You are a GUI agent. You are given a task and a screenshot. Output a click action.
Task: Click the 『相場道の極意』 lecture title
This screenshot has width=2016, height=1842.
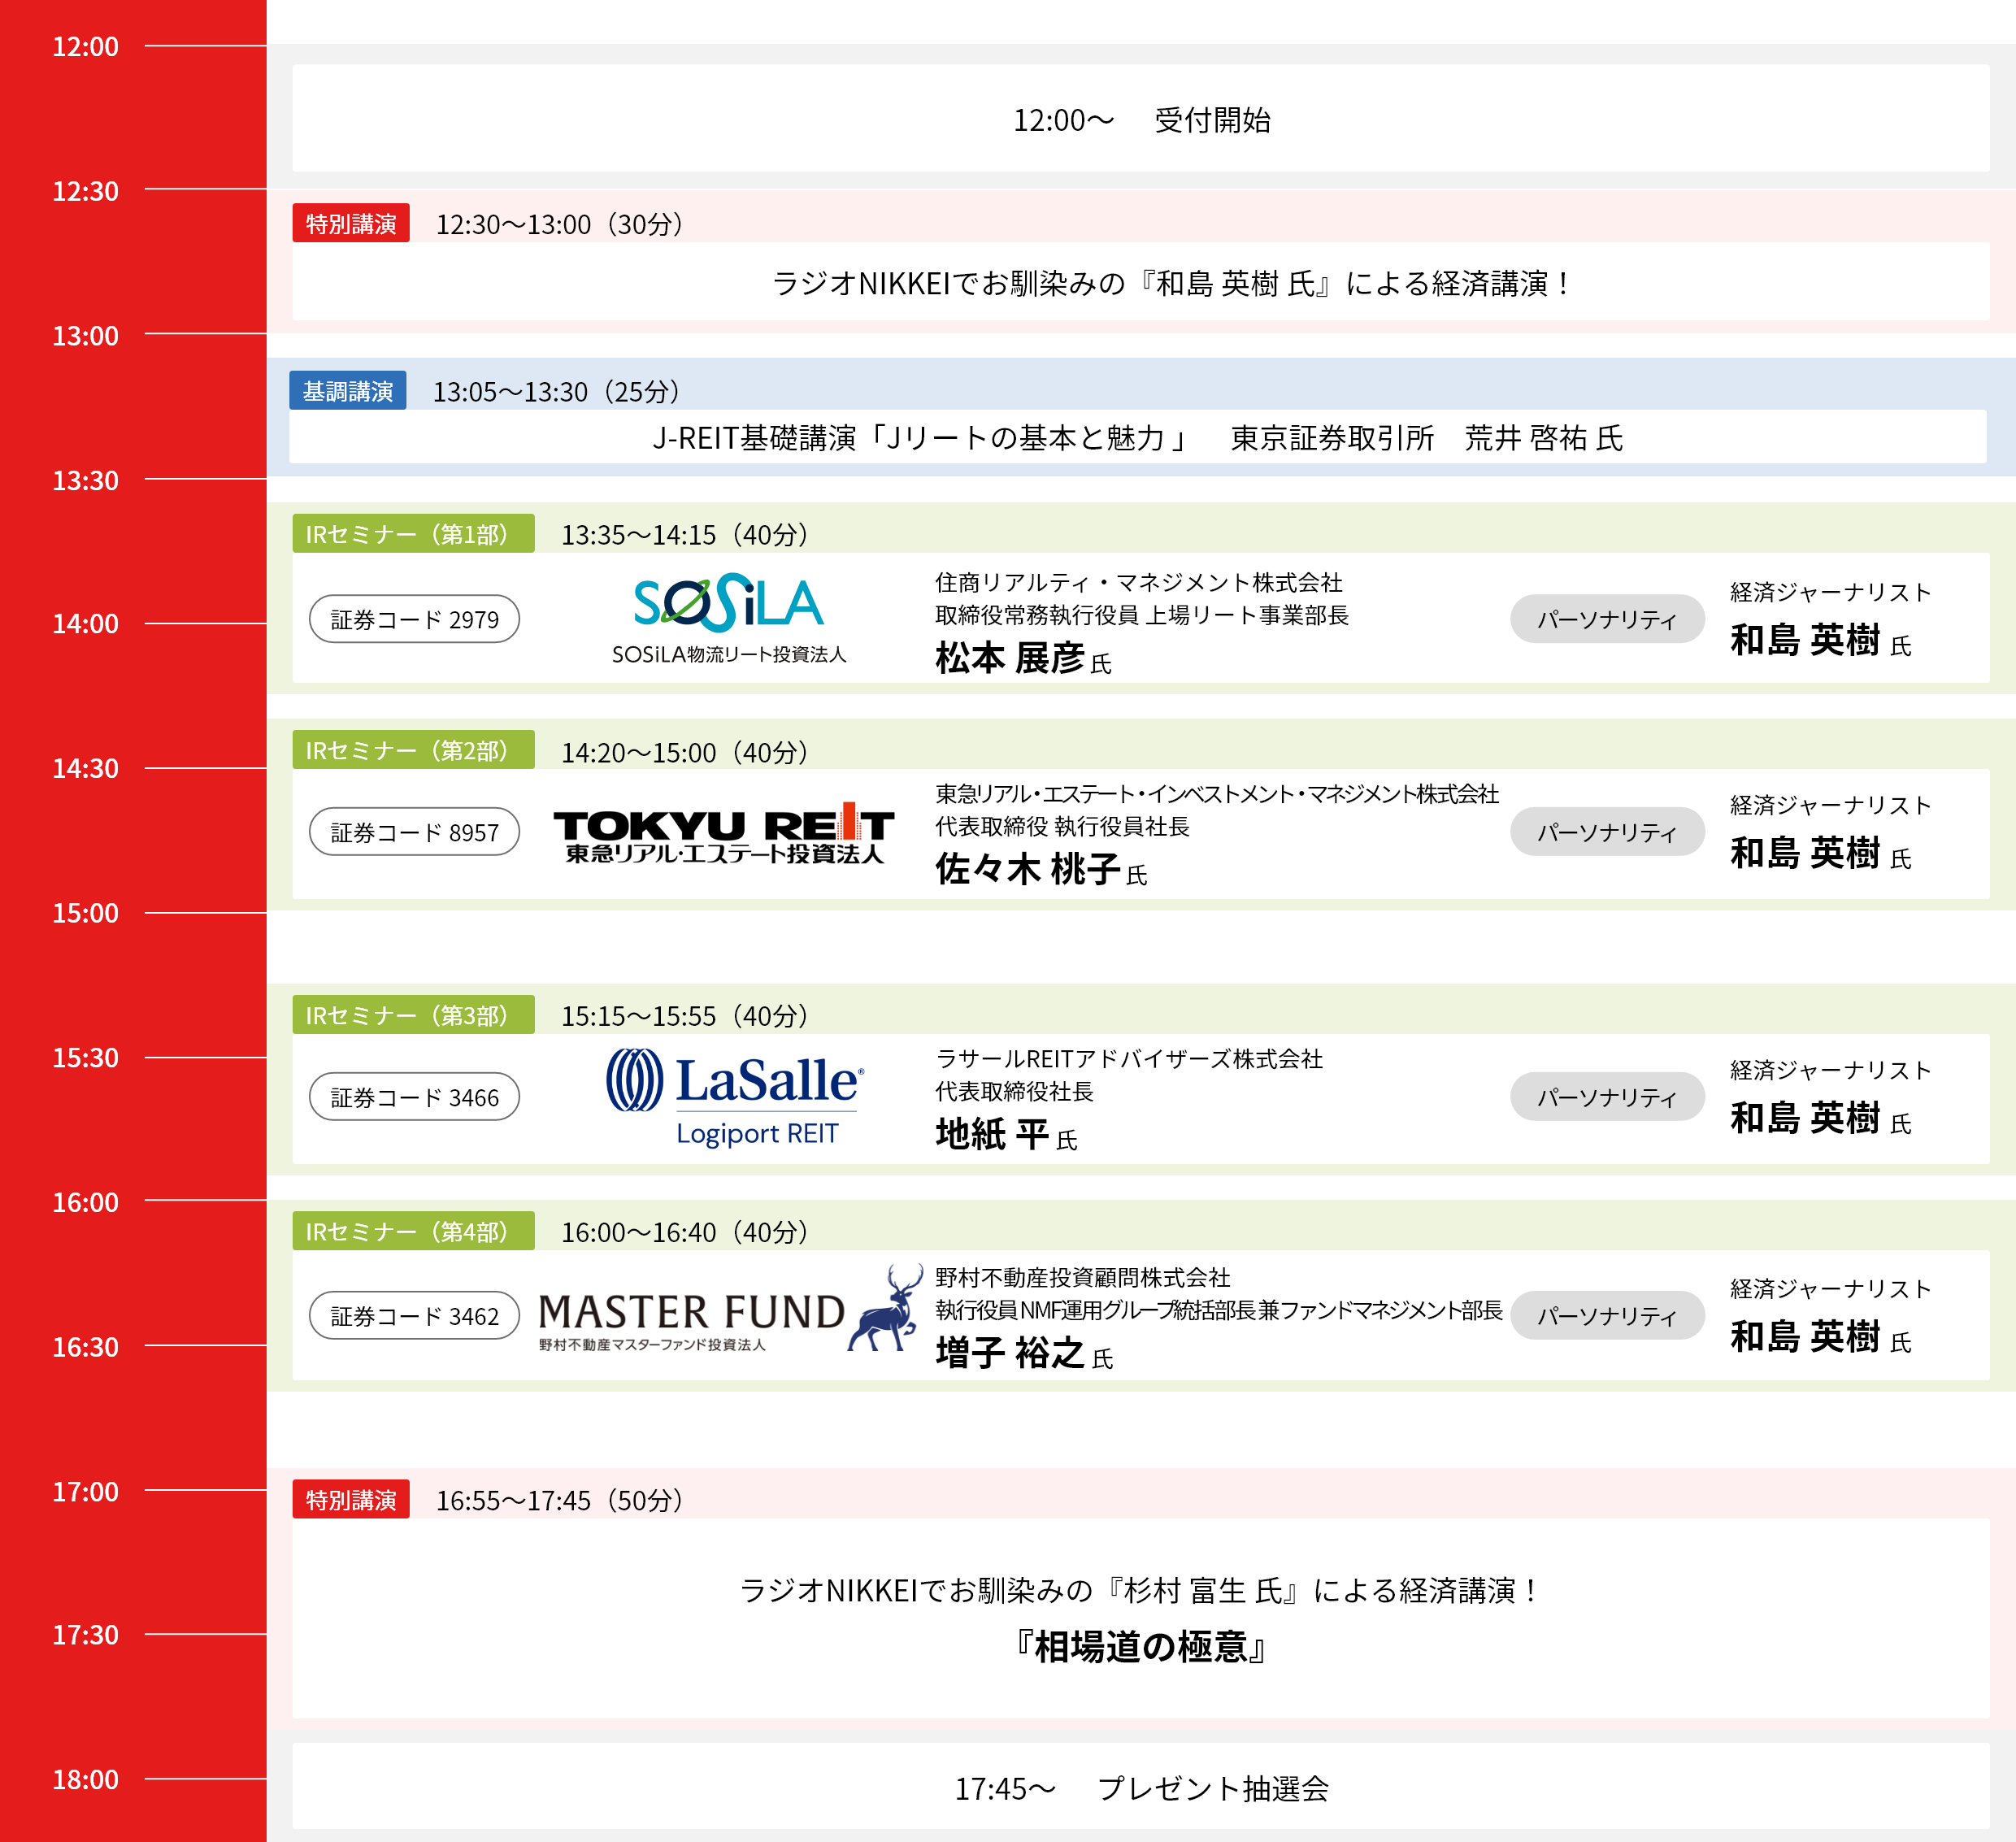click(x=1141, y=1646)
